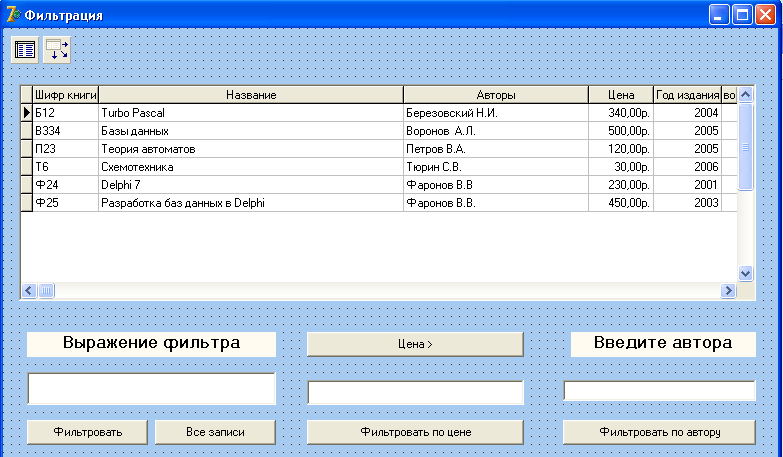The width and height of the screenshot is (783, 457).
Task: Click the grid's vertical scrollbar thumb
Action: click(745, 147)
